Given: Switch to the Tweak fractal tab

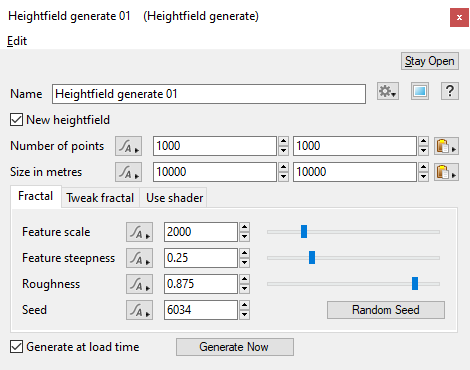Looking at the screenshot, I should (x=100, y=198).
